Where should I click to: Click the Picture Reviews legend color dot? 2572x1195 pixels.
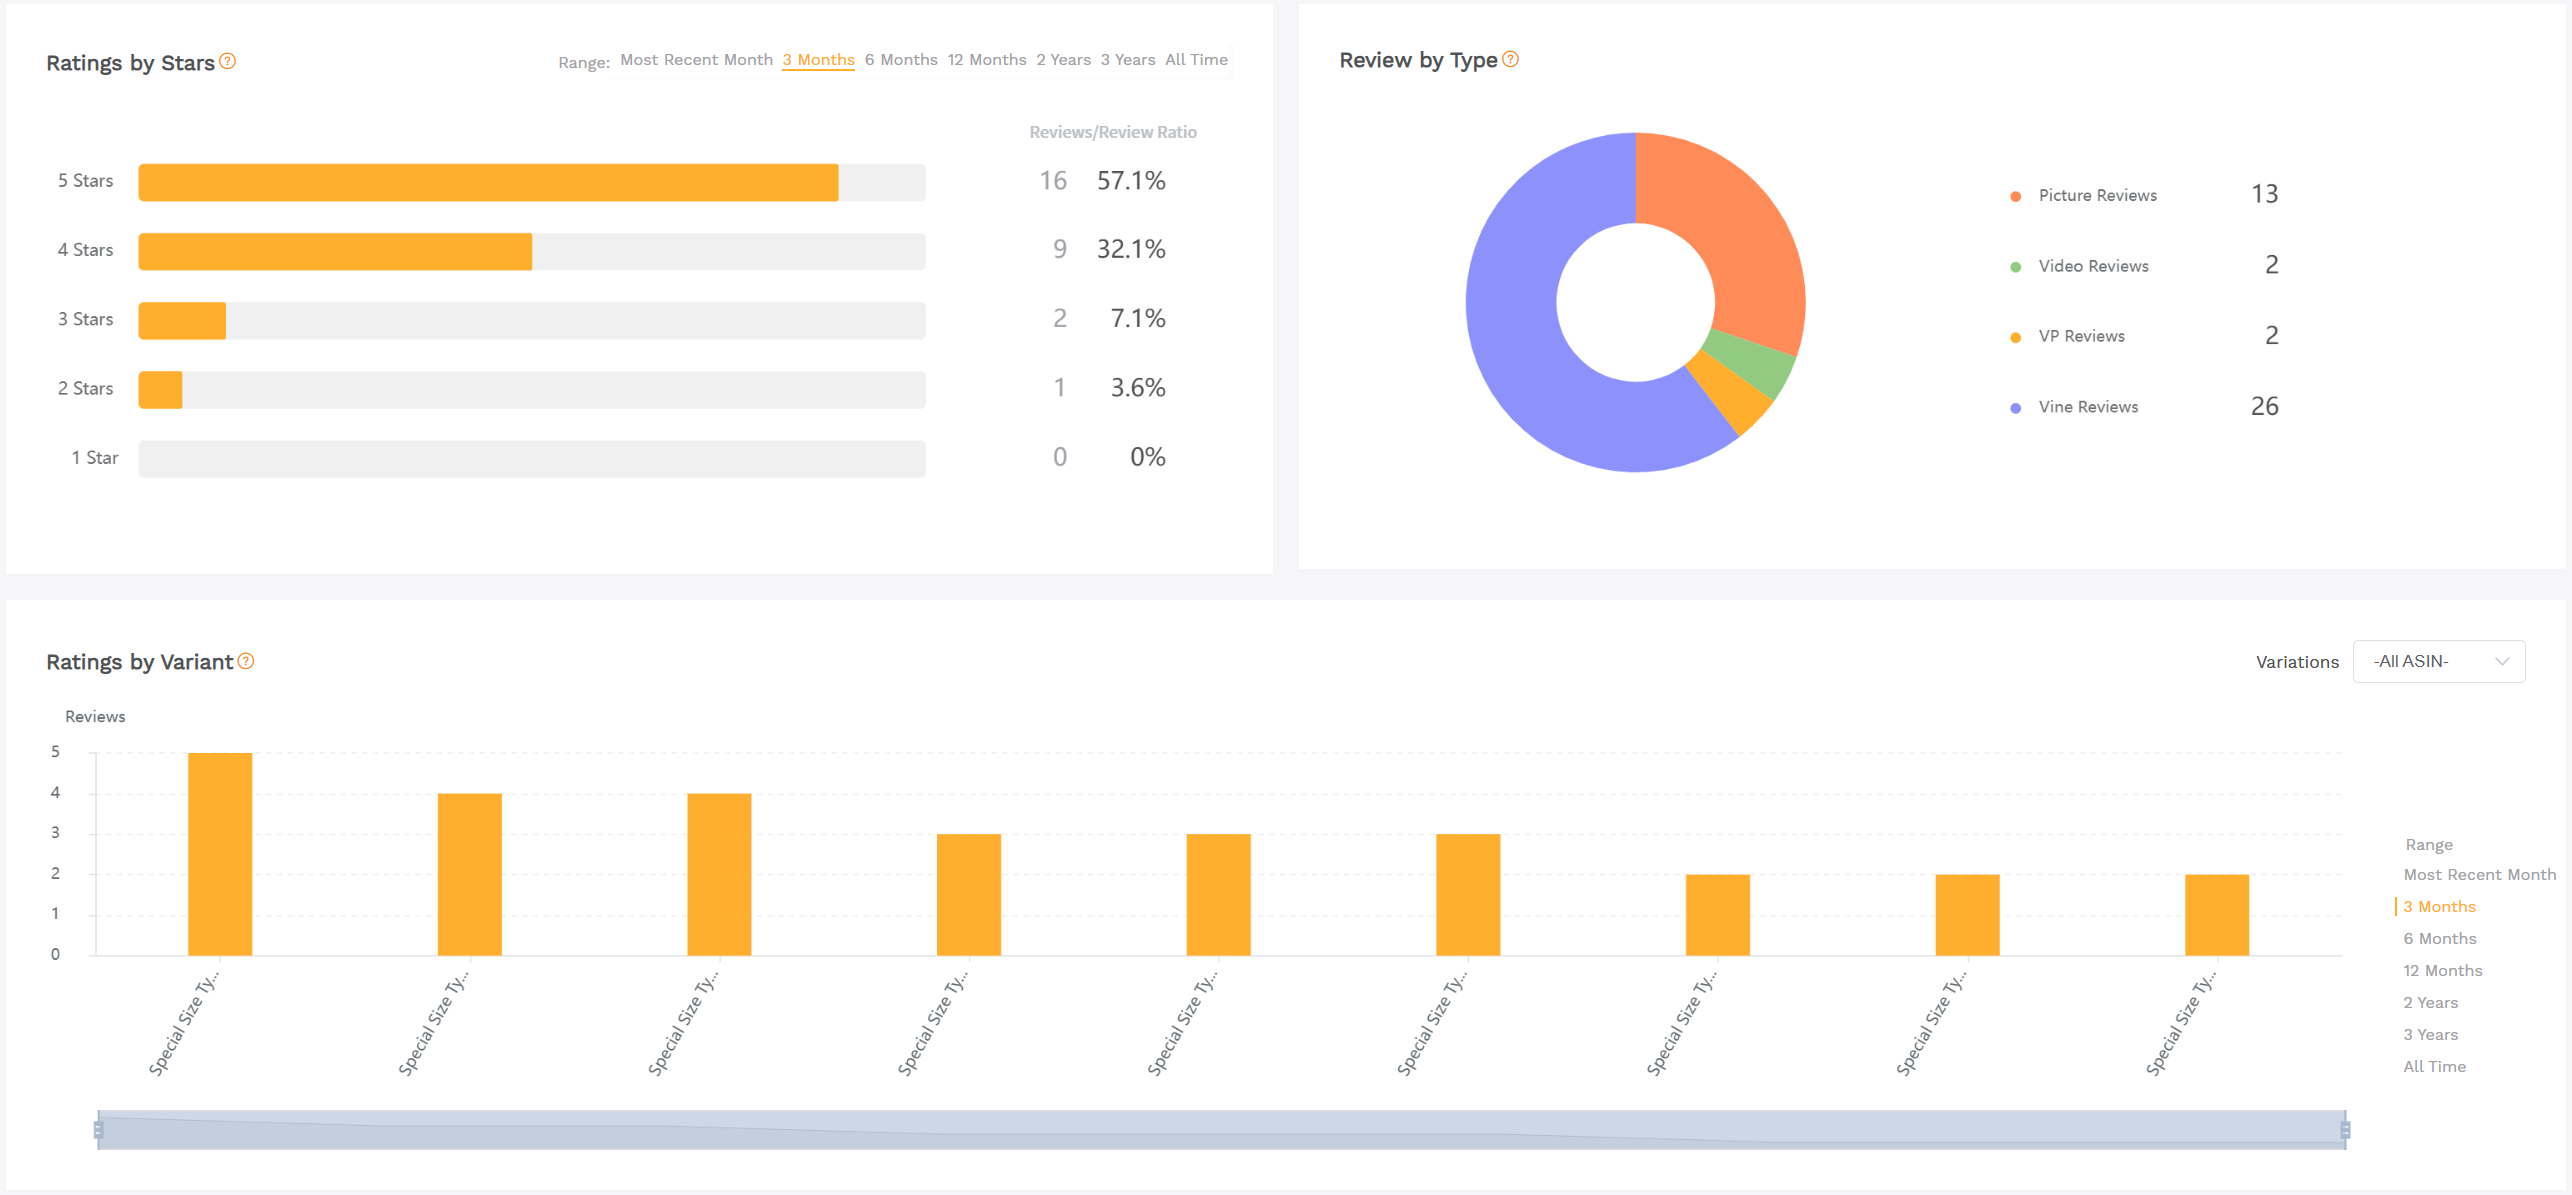coord(2013,195)
